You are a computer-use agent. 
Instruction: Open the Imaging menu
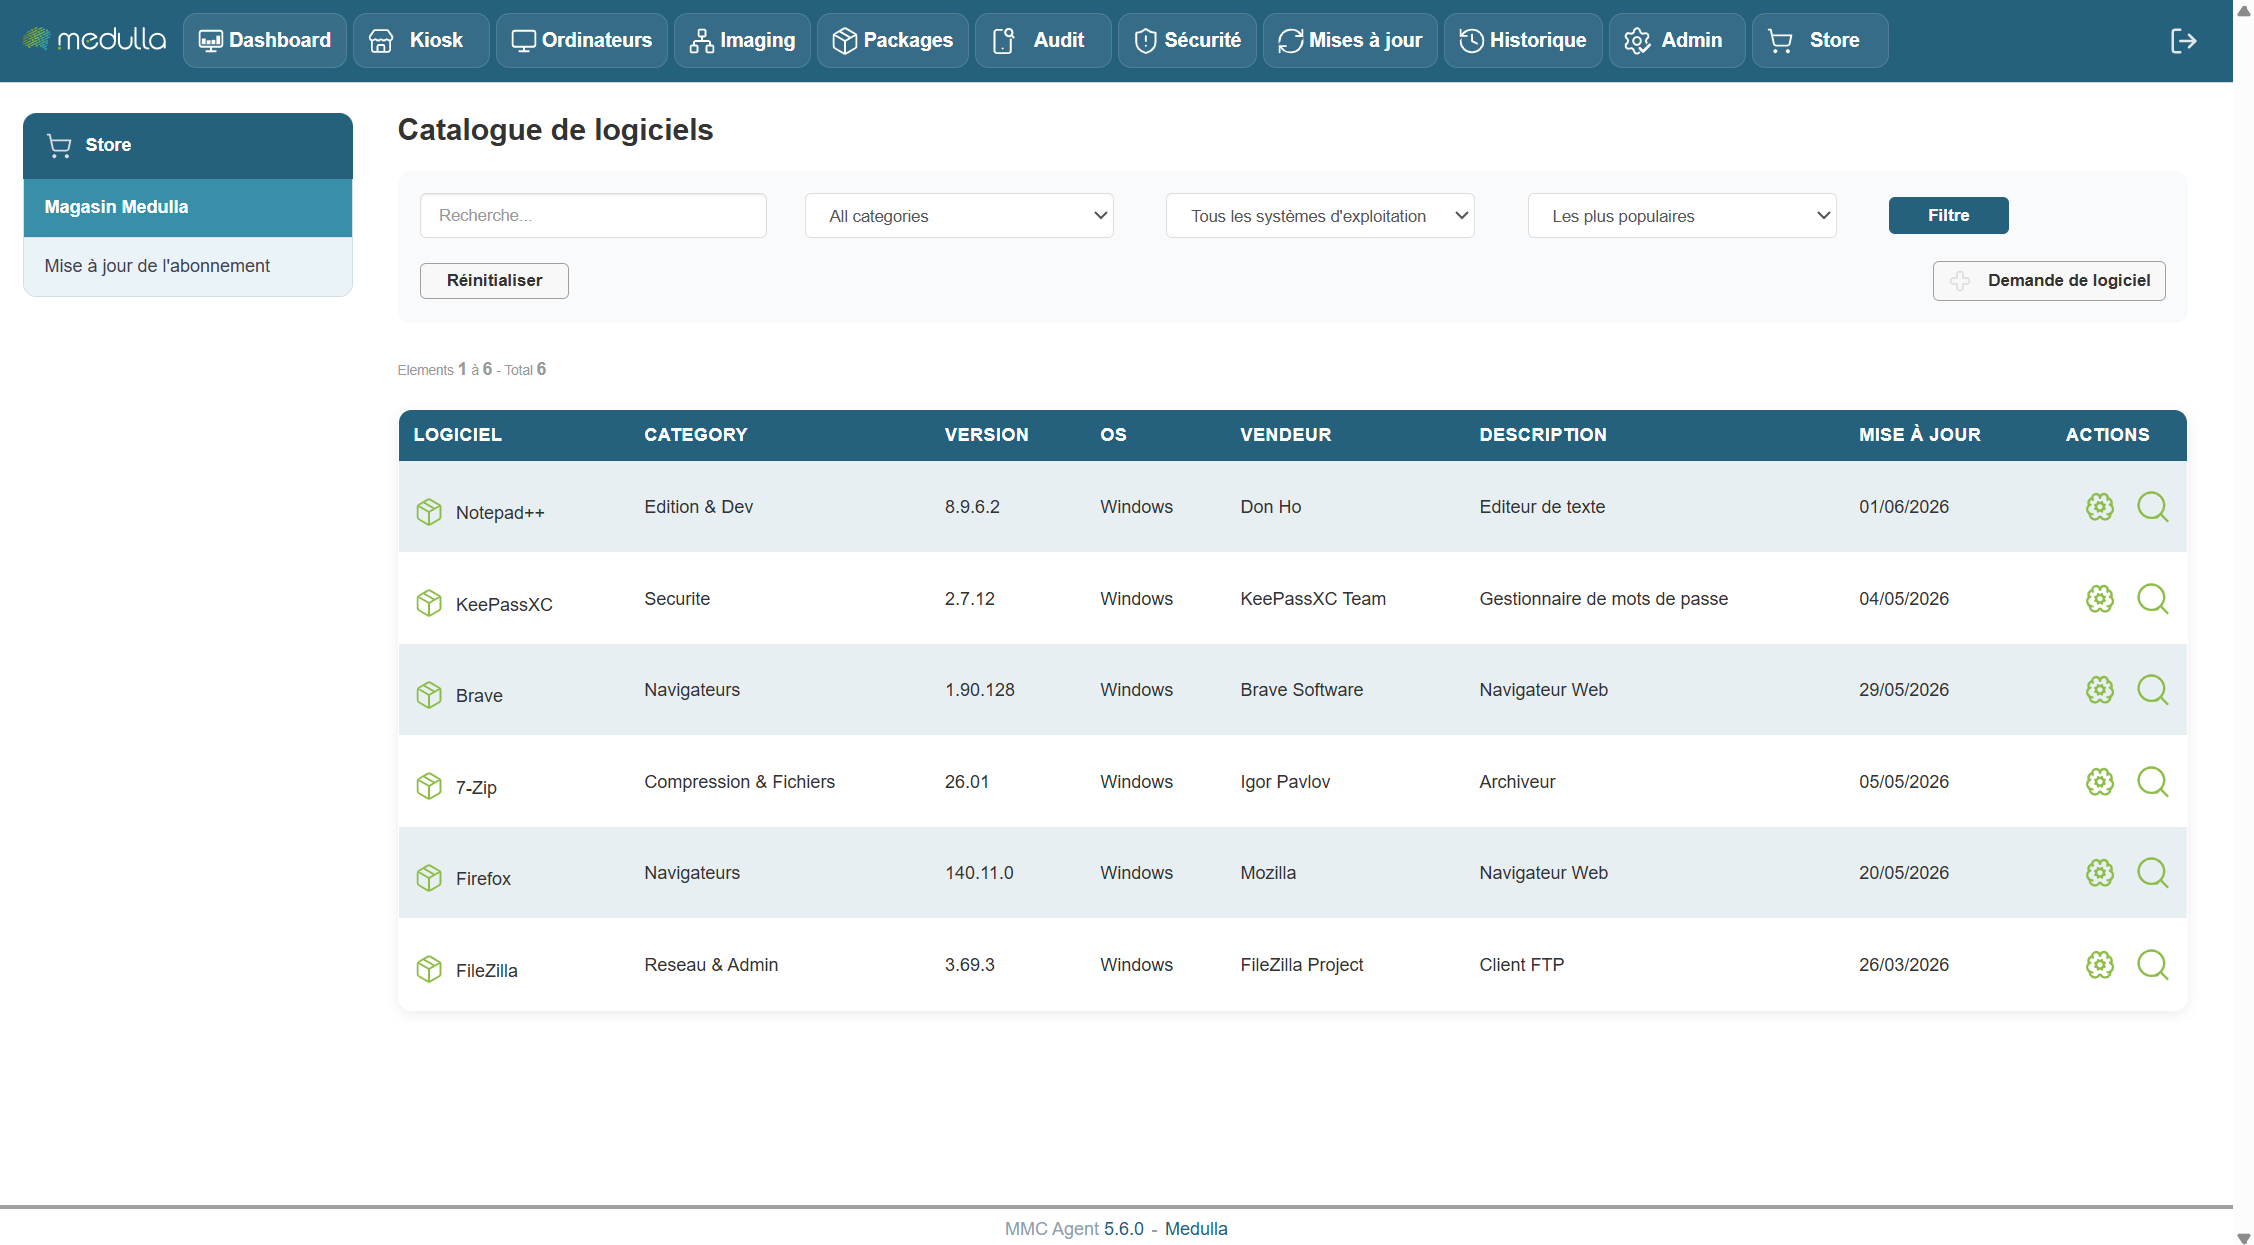click(743, 41)
